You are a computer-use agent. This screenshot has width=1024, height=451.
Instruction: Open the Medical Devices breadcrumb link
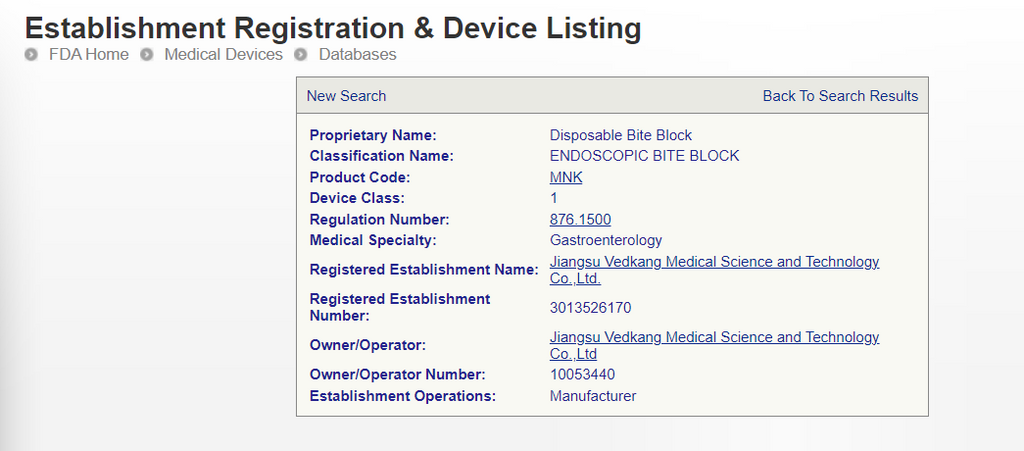point(223,55)
